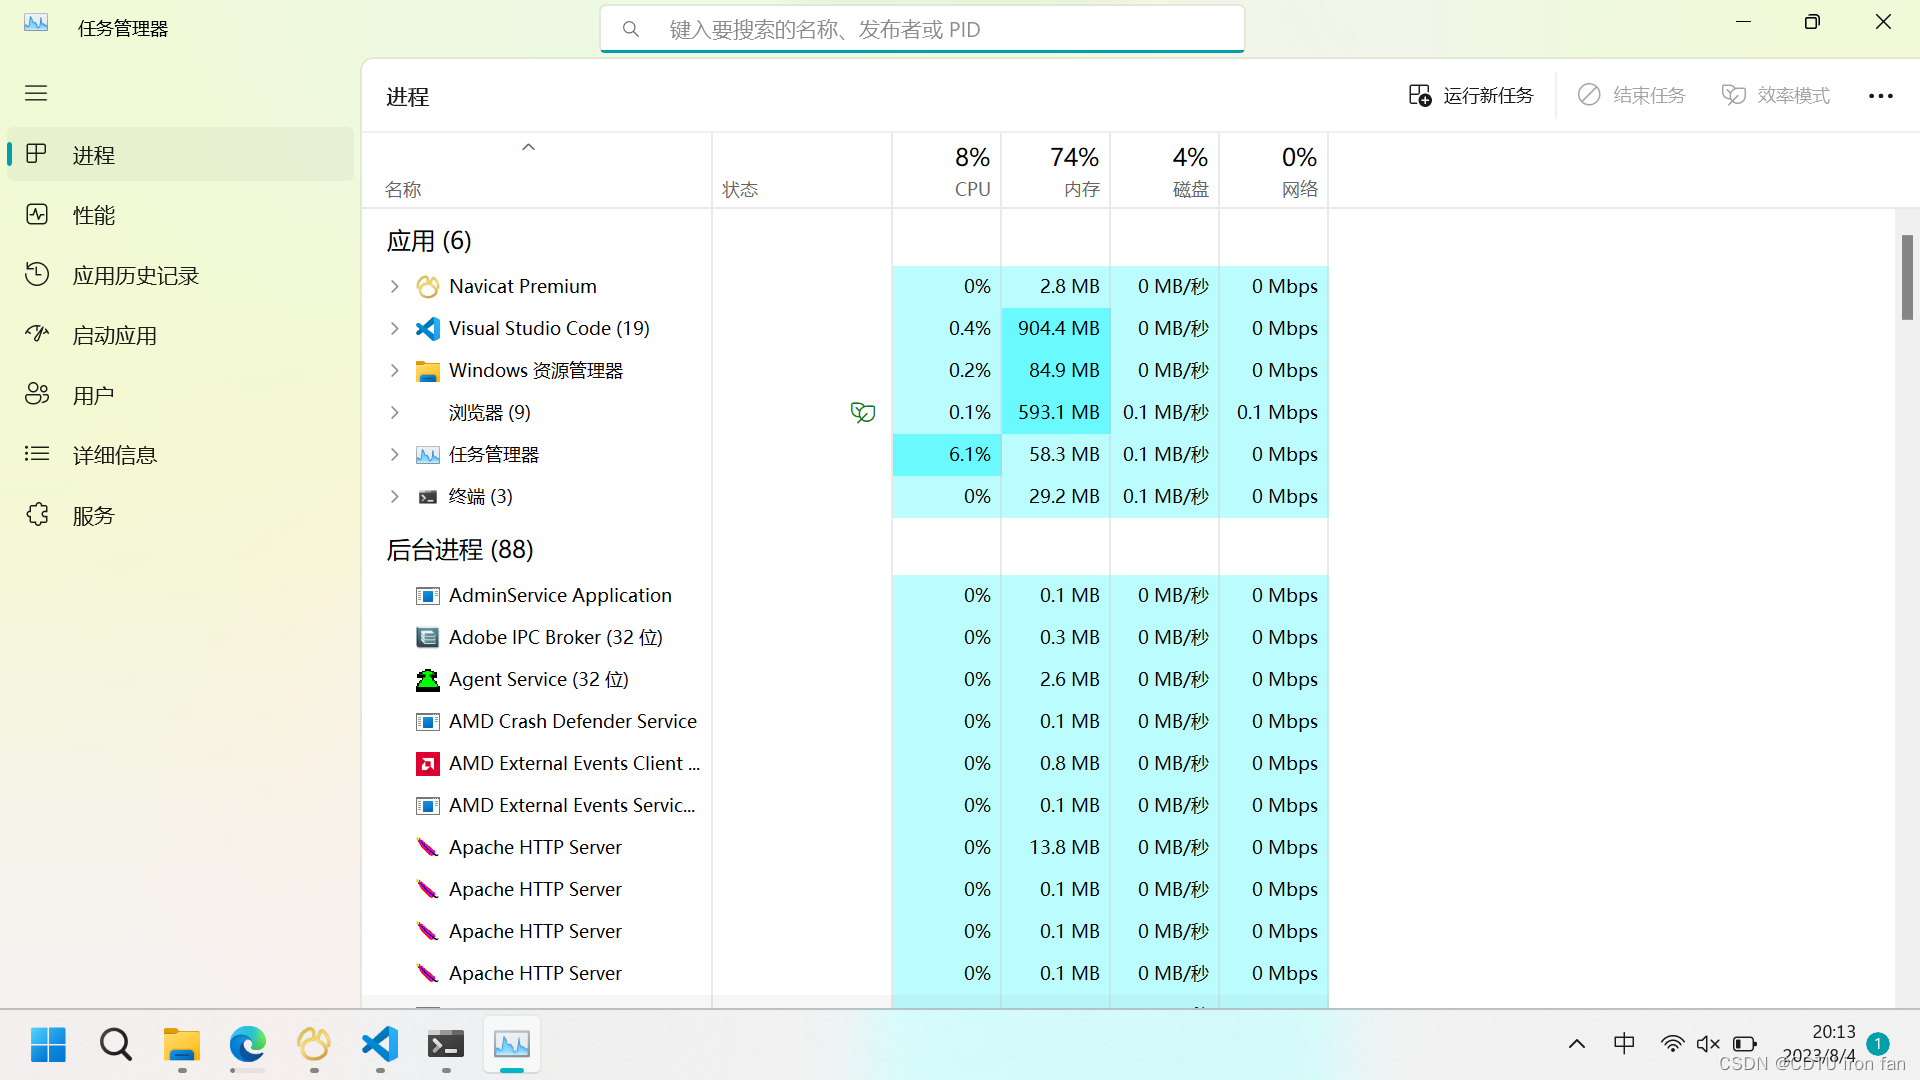The image size is (1920, 1080).
Task: Sort by the 名称 column header
Action: click(537, 171)
